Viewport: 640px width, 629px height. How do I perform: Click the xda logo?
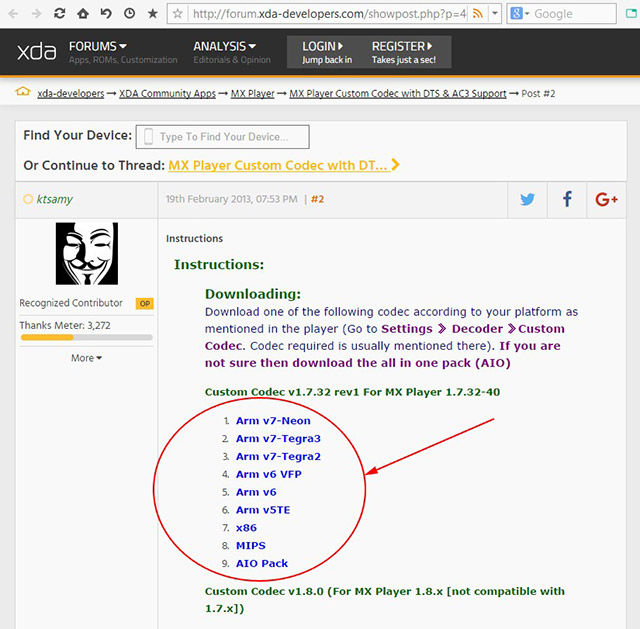click(35, 52)
